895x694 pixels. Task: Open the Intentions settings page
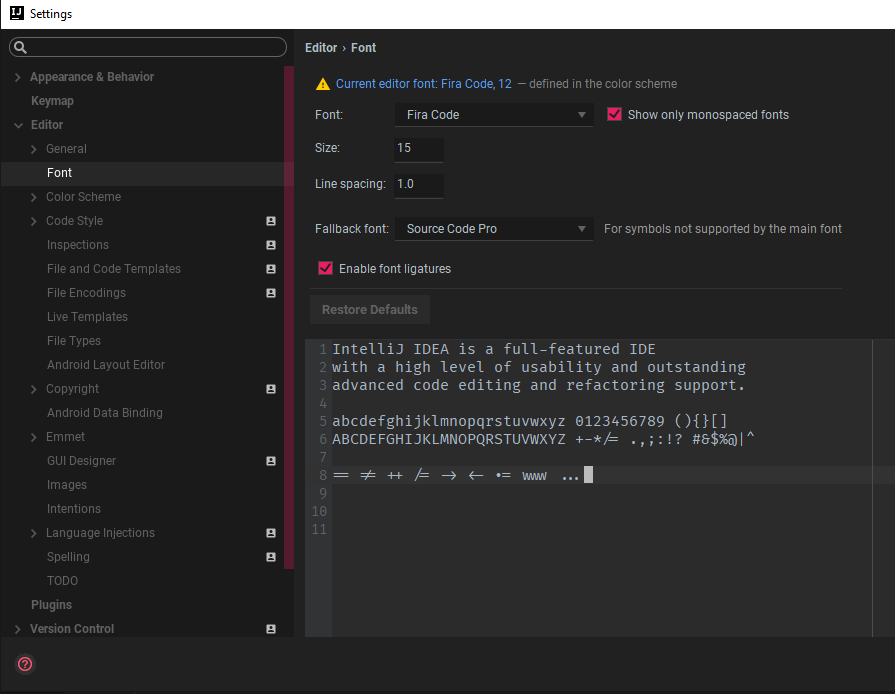coord(74,509)
